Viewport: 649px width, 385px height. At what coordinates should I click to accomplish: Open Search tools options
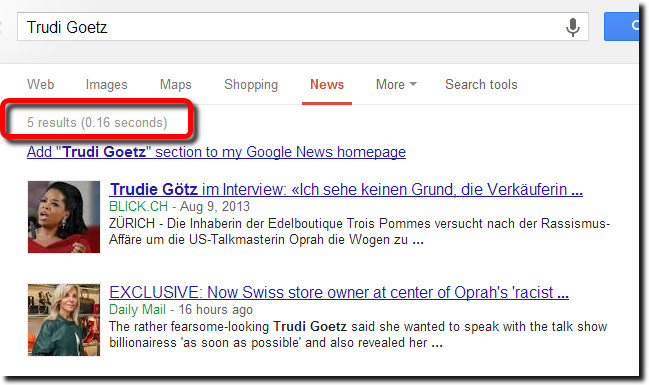pos(481,84)
